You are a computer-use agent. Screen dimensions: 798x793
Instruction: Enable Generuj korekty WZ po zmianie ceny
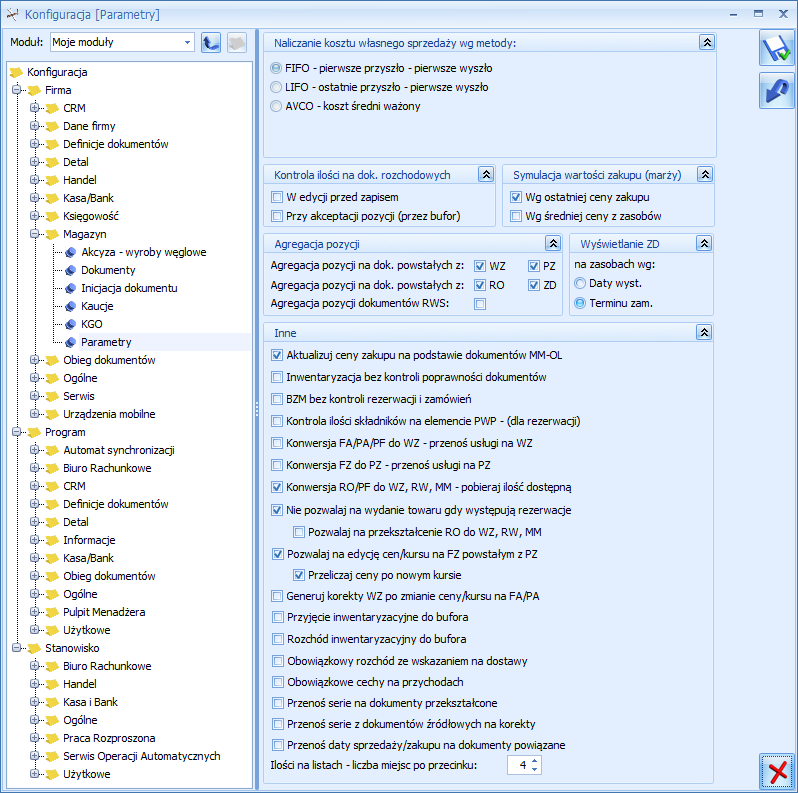pyautogui.click(x=277, y=596)
